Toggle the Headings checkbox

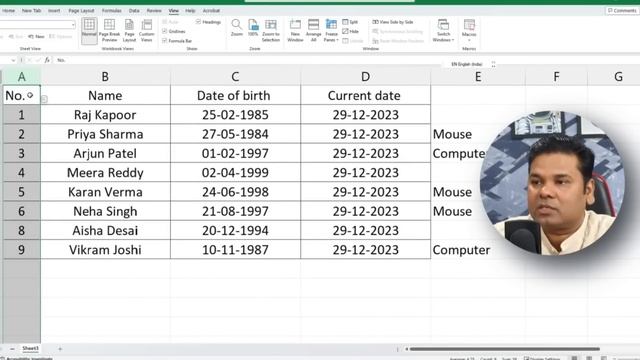208,22
